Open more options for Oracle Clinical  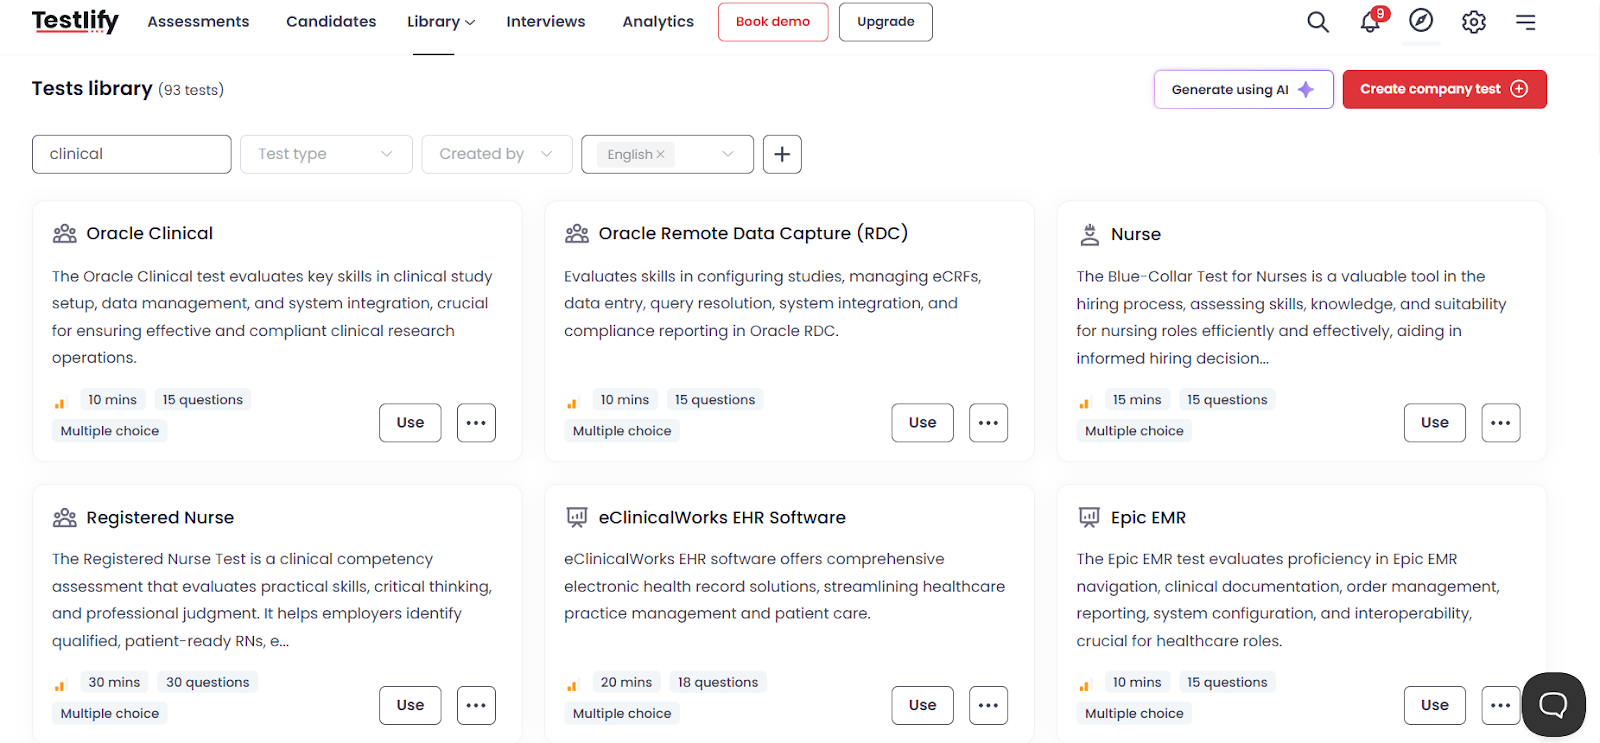click(476, 423)
